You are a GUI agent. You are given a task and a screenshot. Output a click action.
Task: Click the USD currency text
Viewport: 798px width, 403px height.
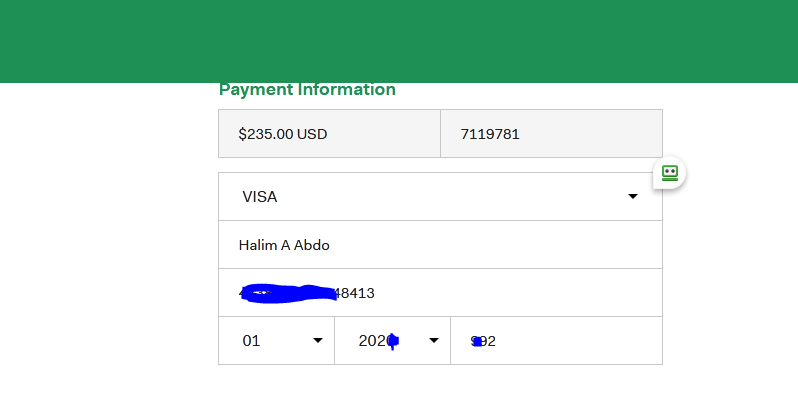click(312, 134)
